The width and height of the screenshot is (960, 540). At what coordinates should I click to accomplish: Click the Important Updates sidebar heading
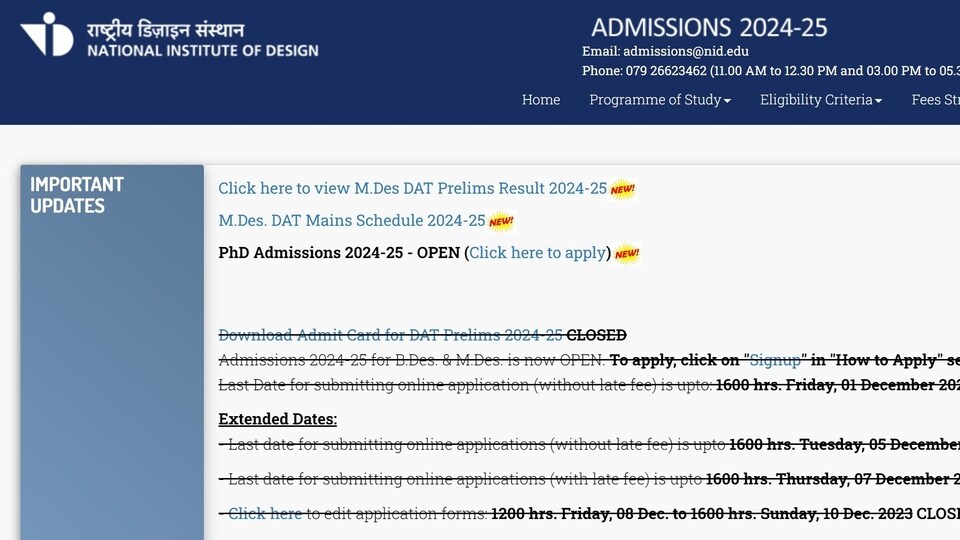pos(77,195)
